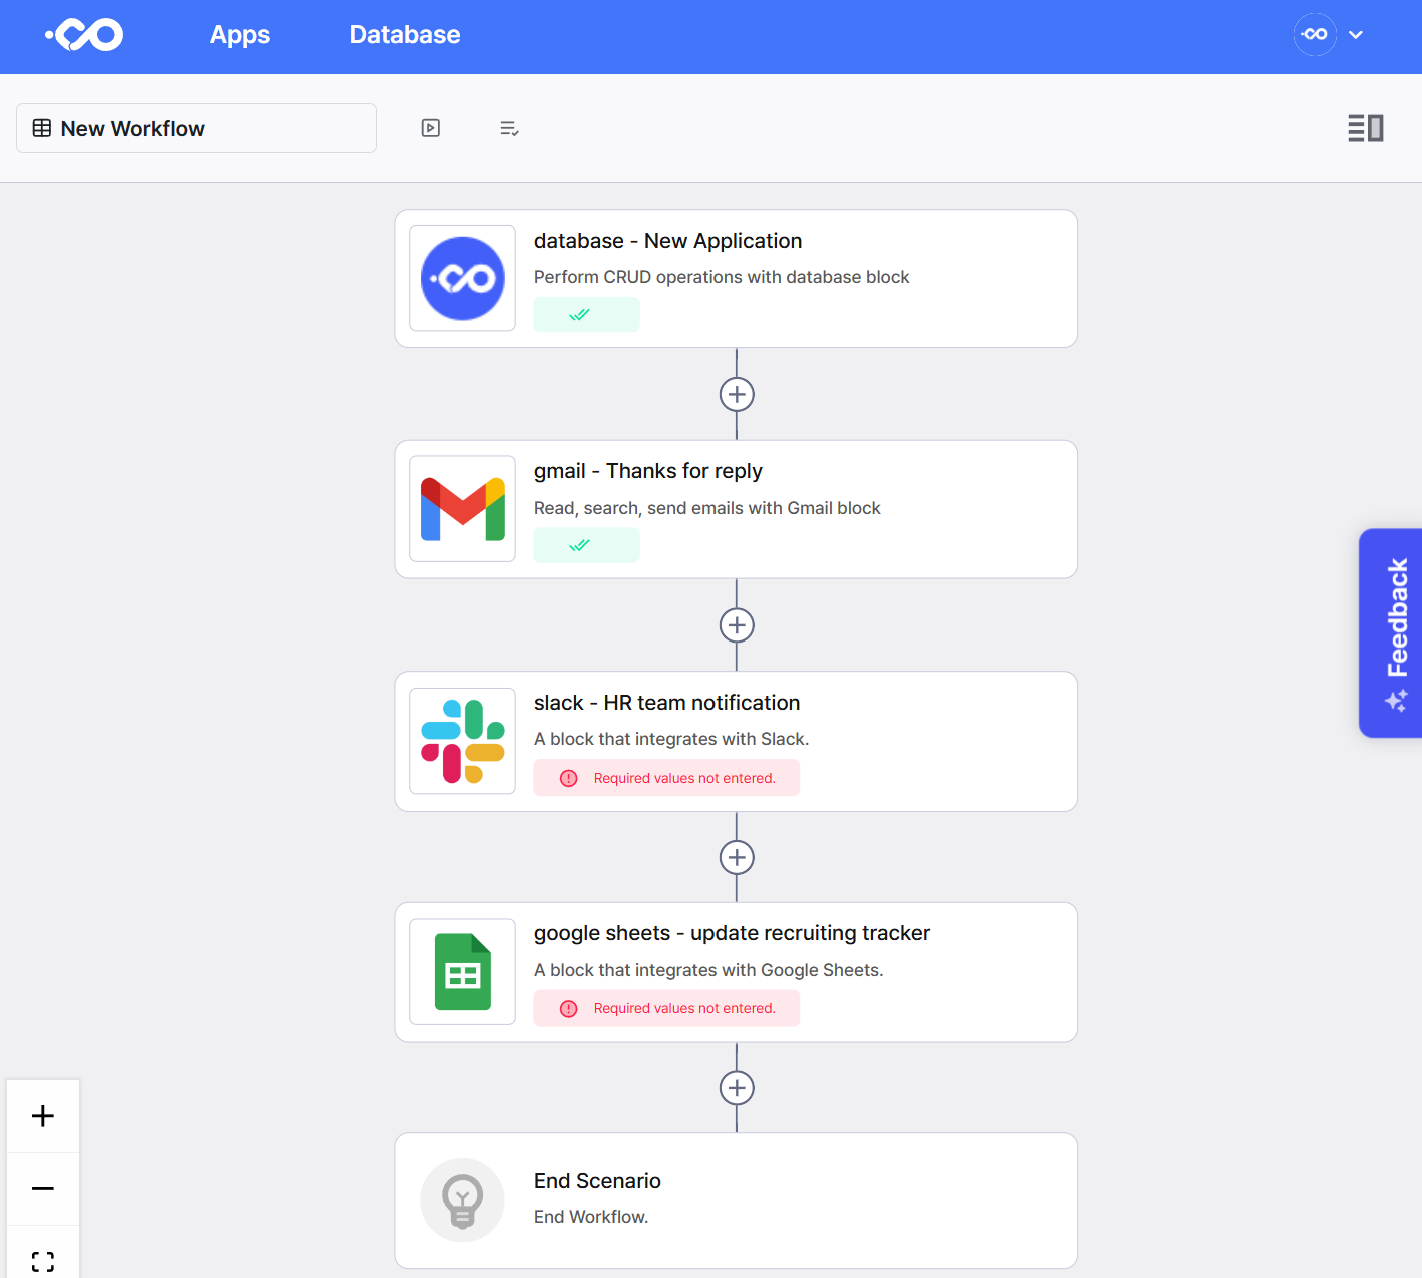Image resolution: width=1422 pixels, height=1278 pixels.
Task: Open the Database menu
Action: pos(405,35)
